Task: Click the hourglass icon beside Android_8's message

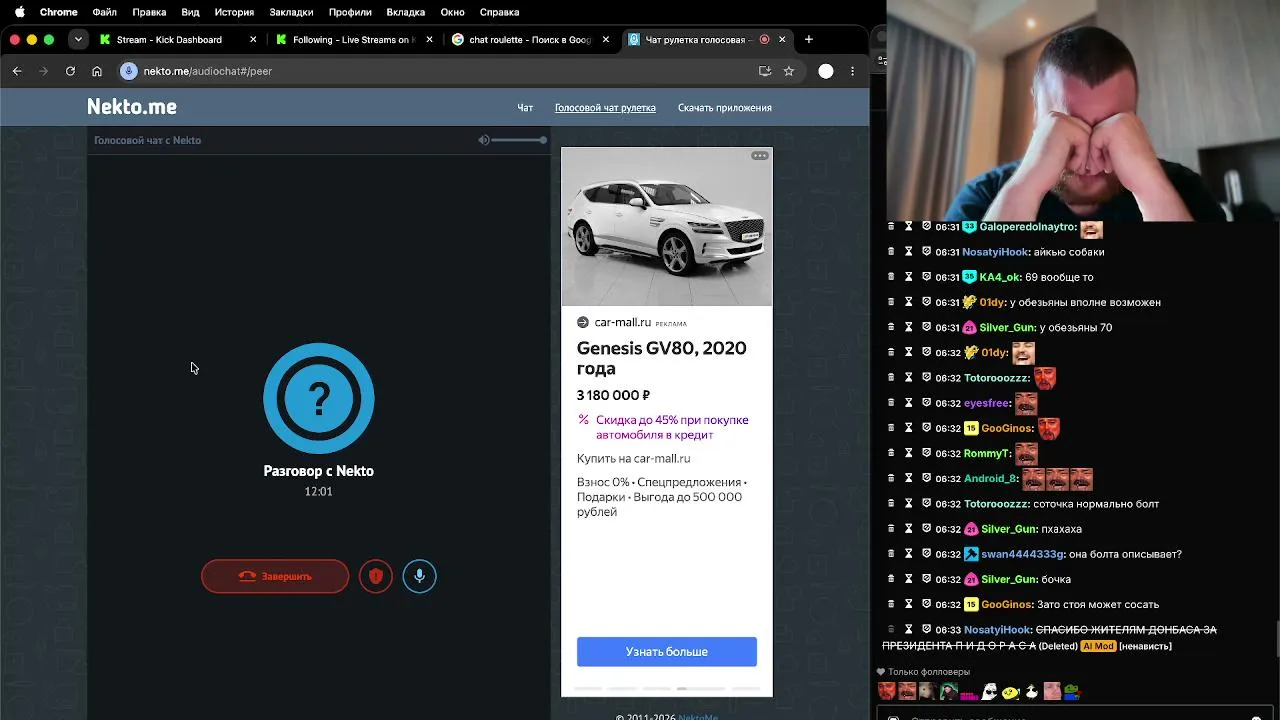Action: [x=909, y=478]
